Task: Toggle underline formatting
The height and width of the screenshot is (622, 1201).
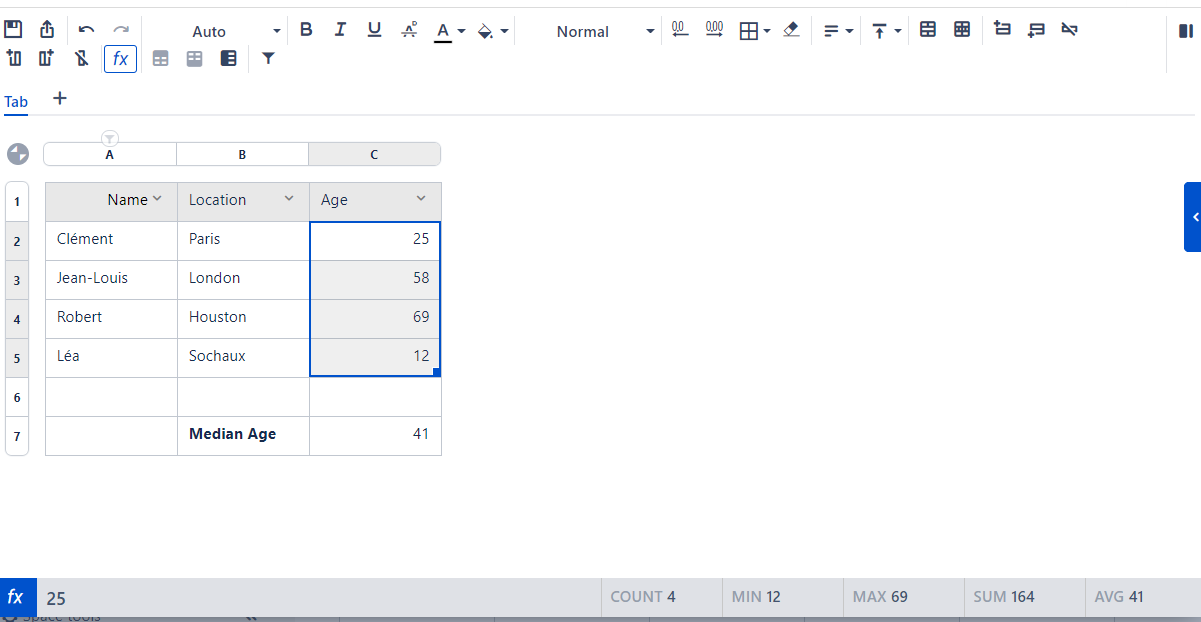Action: [374, 29]
